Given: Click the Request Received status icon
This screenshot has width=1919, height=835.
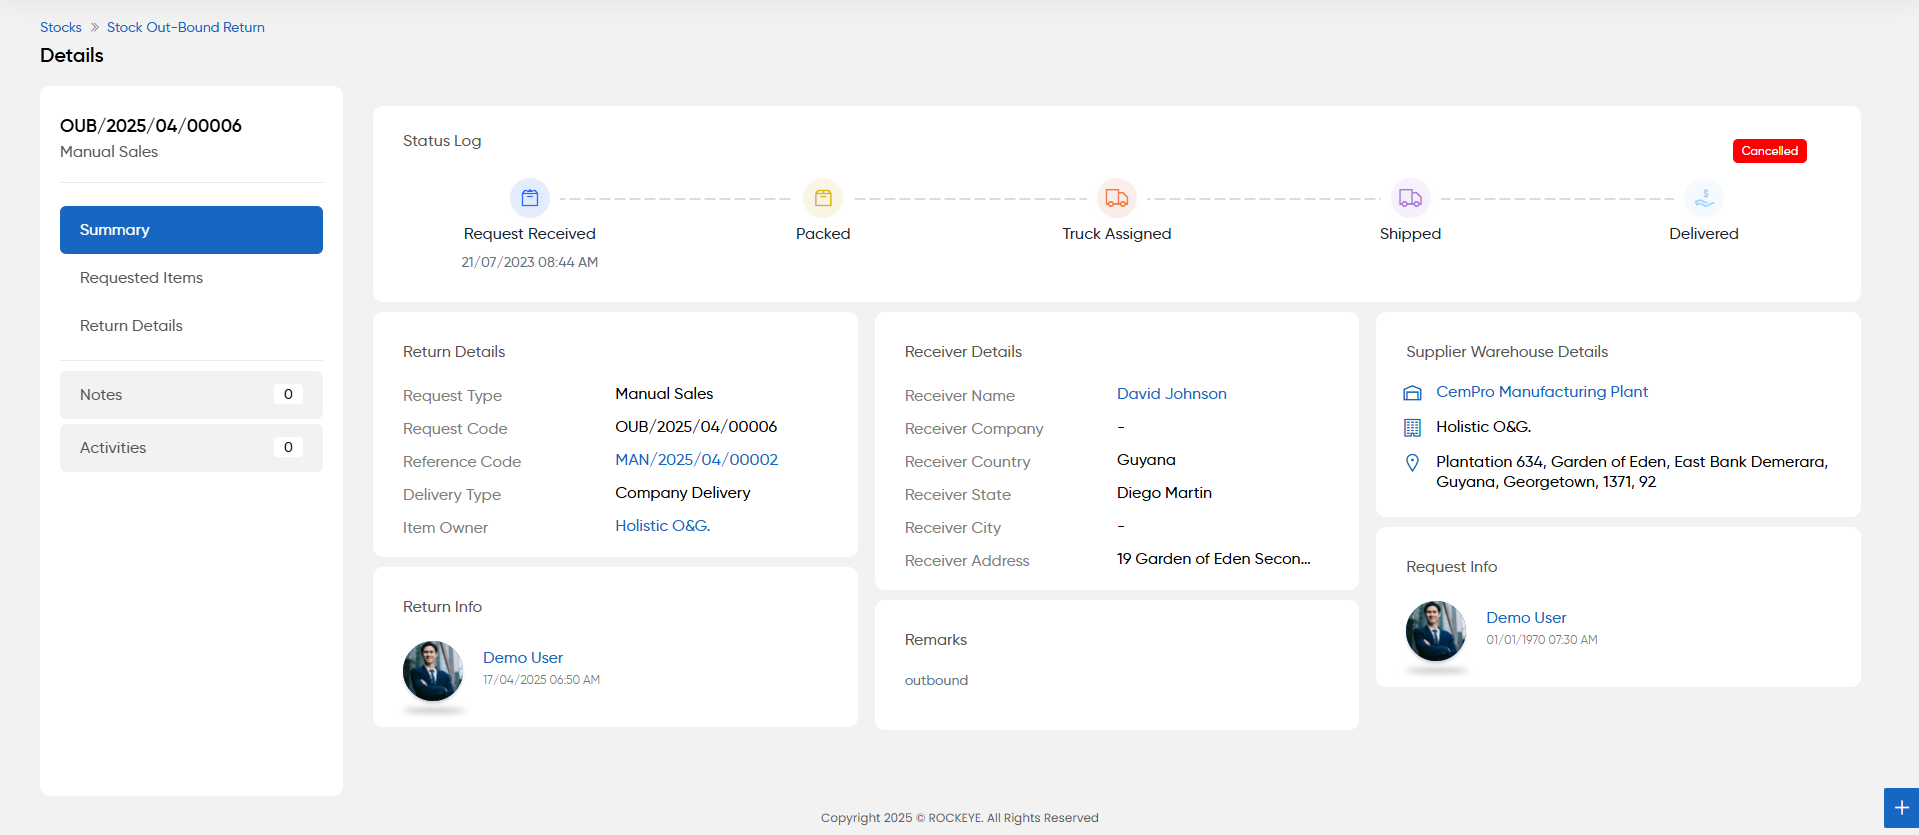Looking at the screenshot, I should (530, 198).
